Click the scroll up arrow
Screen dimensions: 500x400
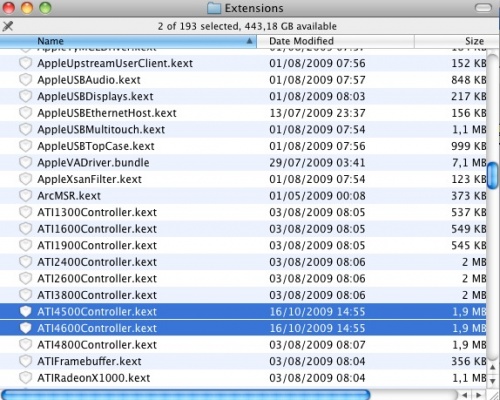tap(493, 367)
